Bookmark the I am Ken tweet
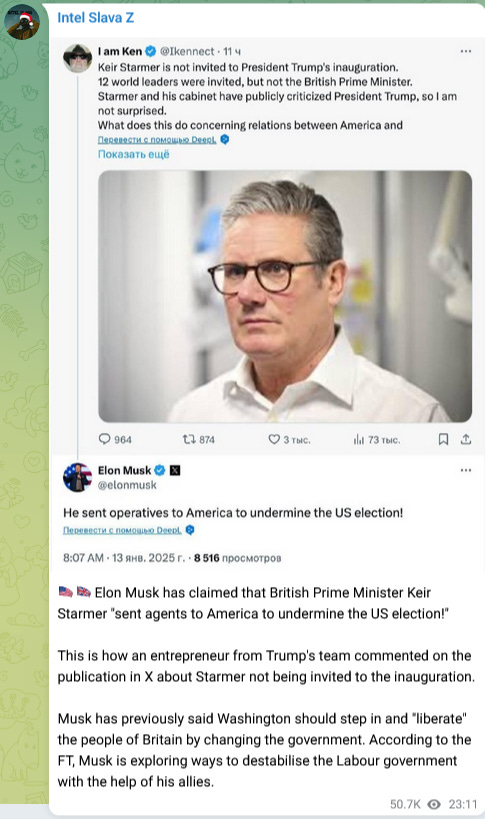 pos(443,439)
